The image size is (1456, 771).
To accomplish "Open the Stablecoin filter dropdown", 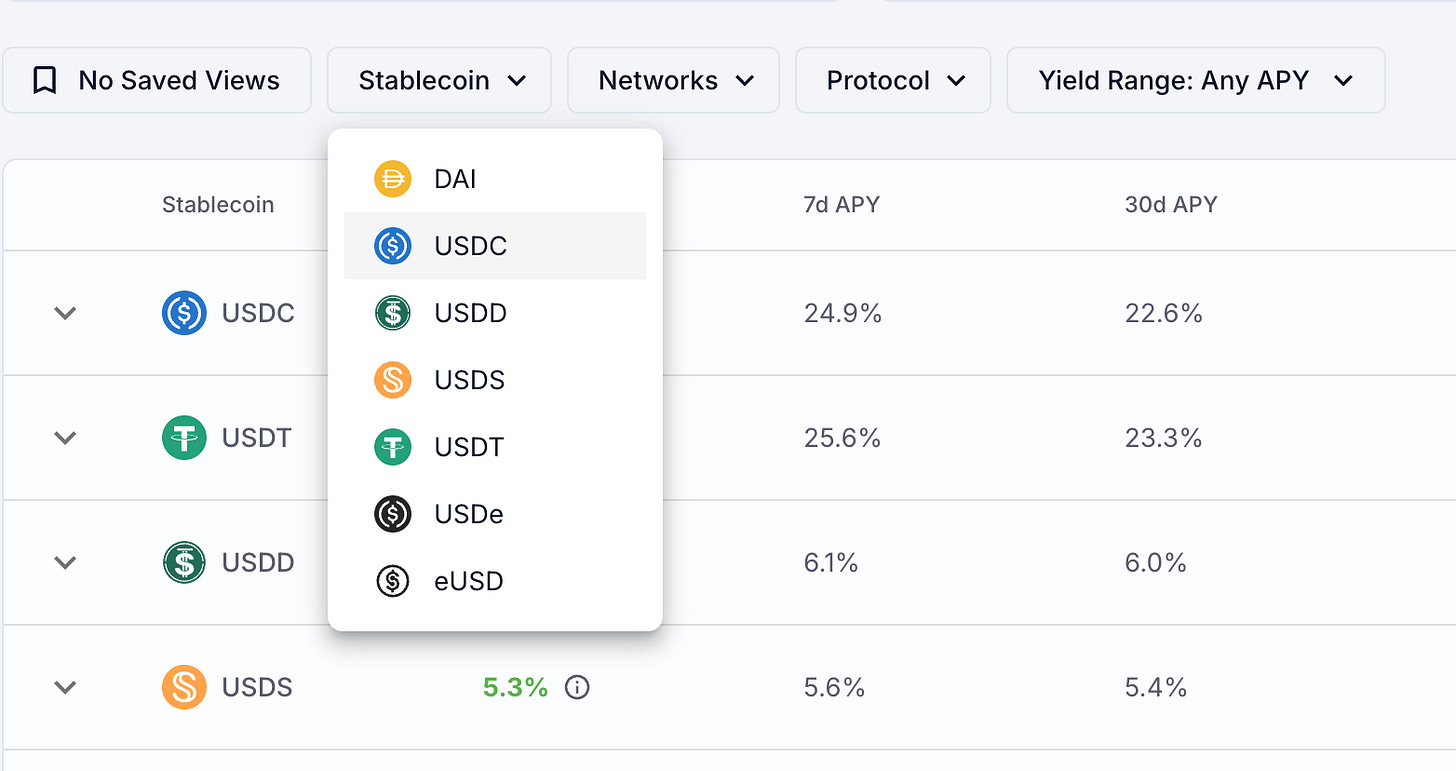I will point(439,80).
